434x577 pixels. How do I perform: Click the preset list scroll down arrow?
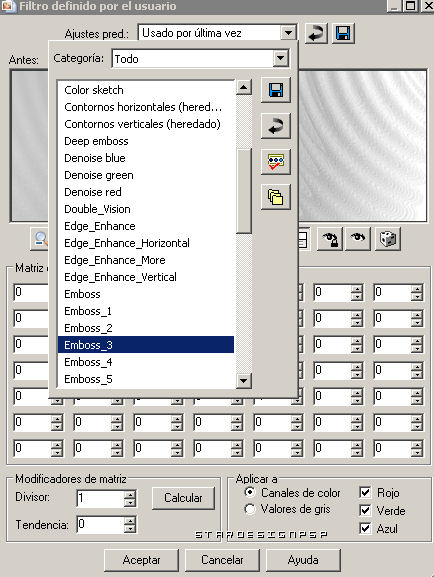click(x=244, y=380)
